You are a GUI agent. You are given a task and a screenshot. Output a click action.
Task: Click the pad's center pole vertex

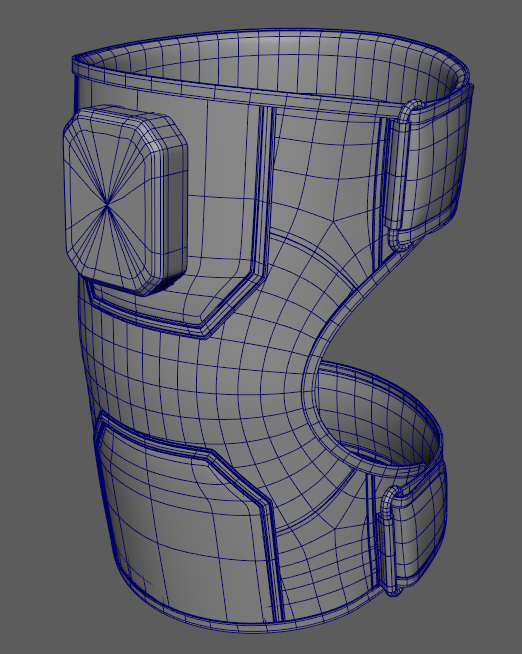pyautogui.click(x=108, y=204)
